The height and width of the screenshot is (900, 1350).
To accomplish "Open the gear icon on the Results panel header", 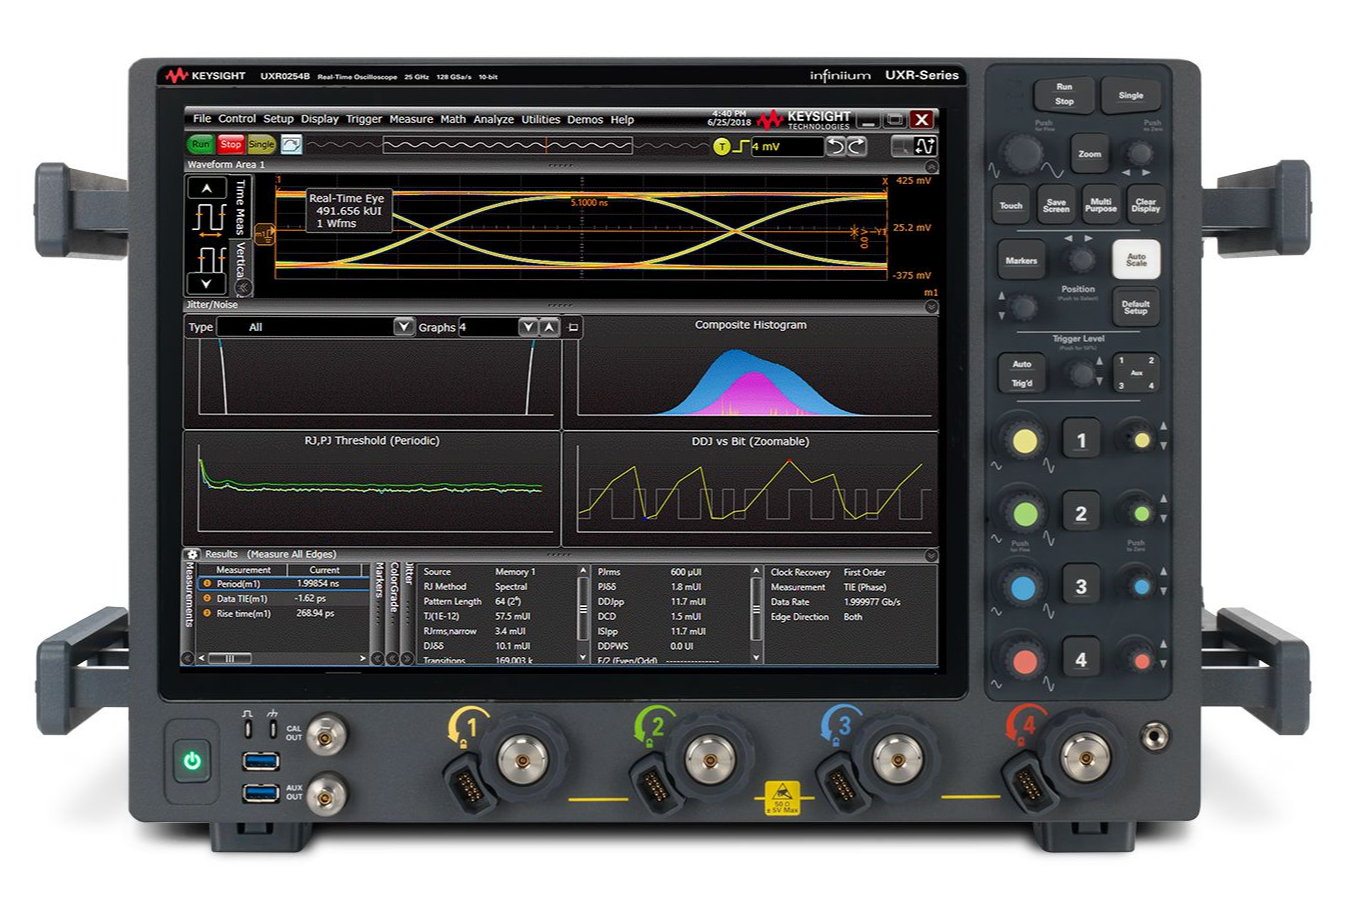I will click(193, 554).
